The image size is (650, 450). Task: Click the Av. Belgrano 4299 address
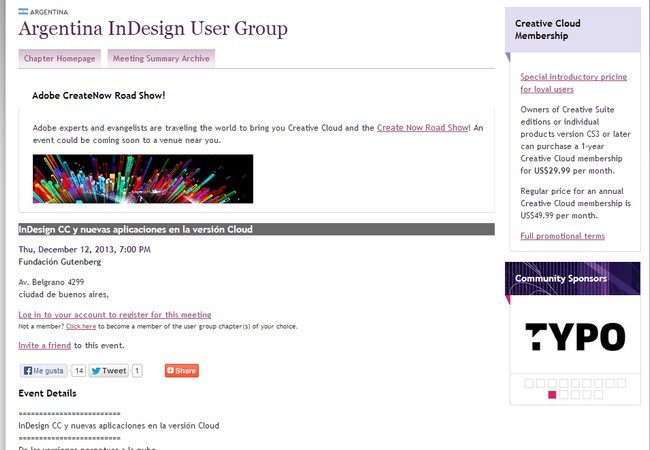[51, 282]
